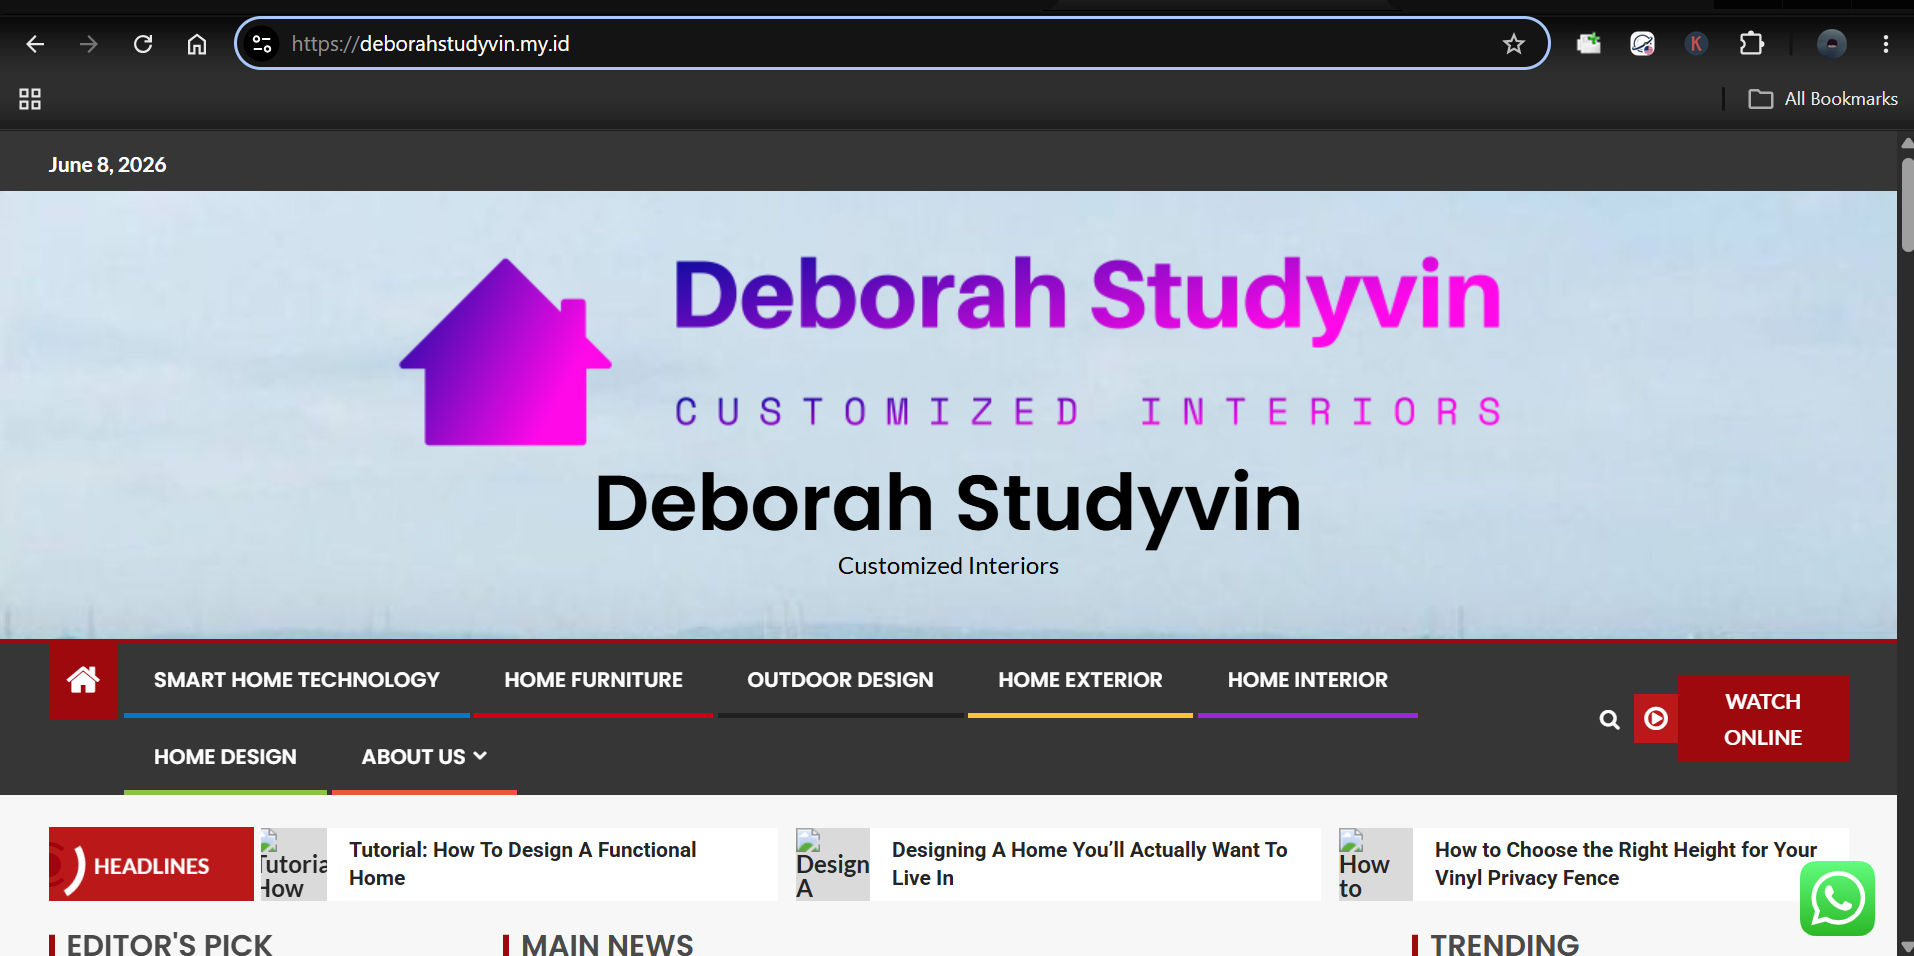Screen dimensions: 1914x956
Task: Bookmark this page with the star icon
Action: [x=1514, y=44]
